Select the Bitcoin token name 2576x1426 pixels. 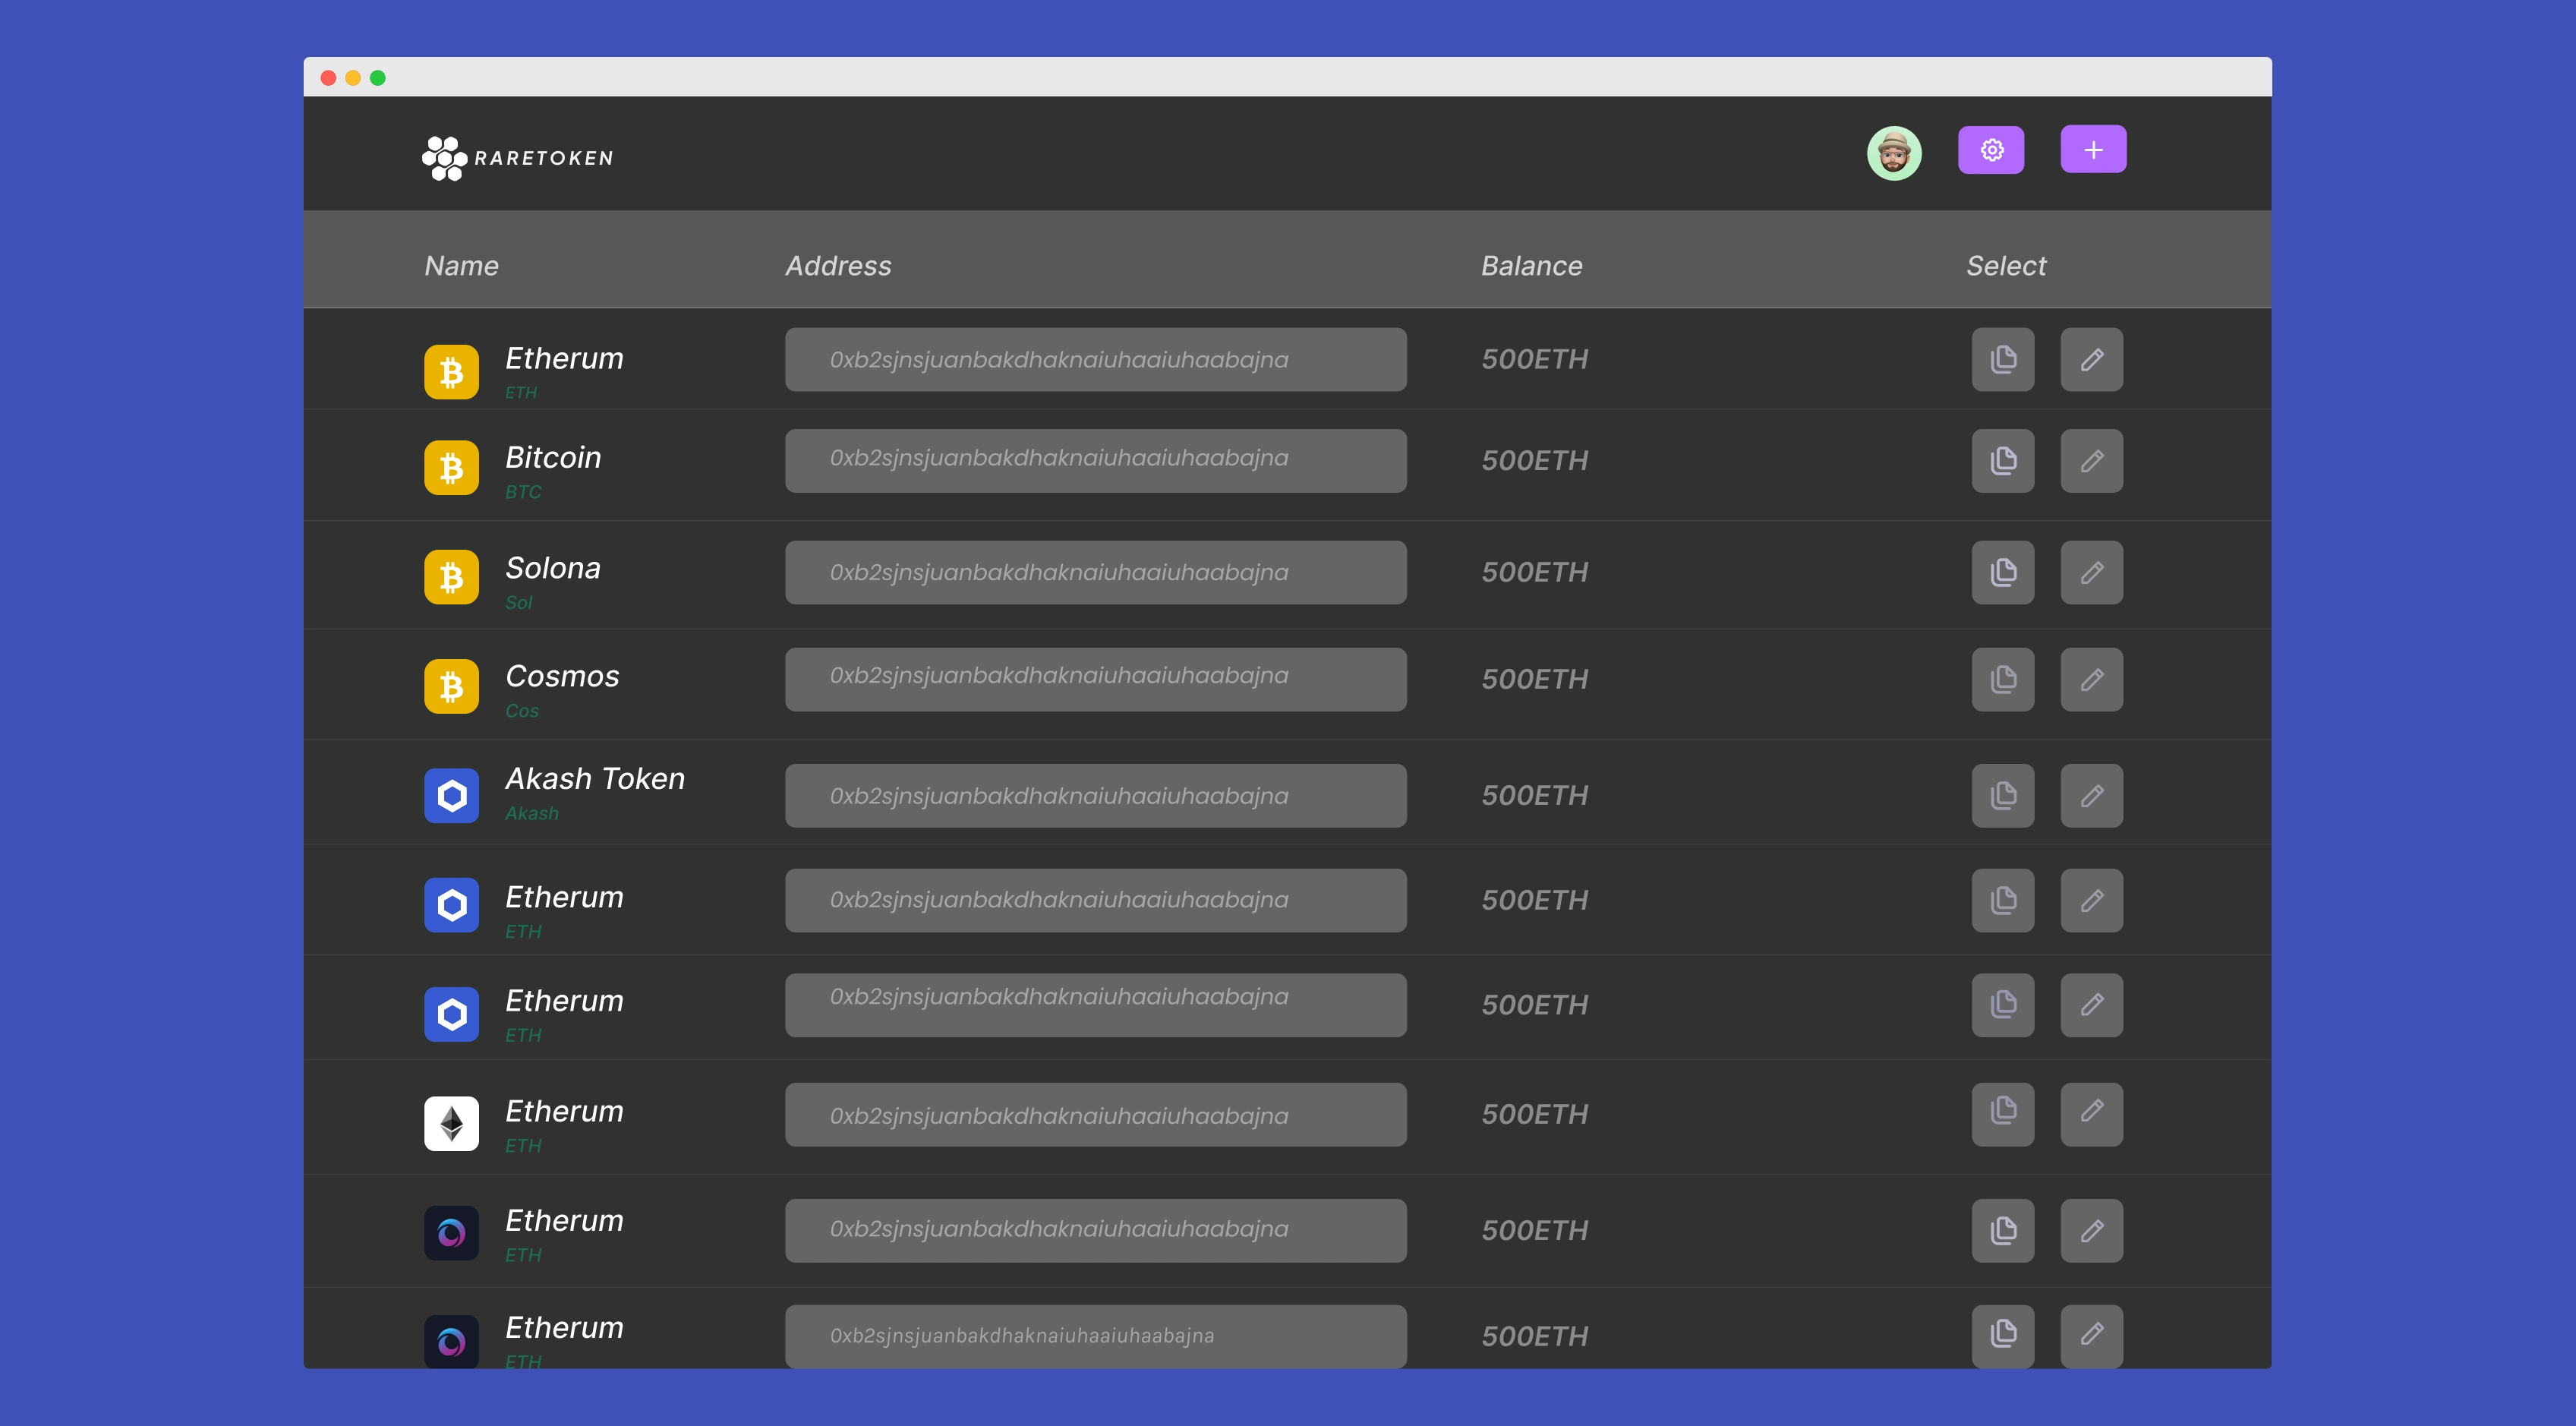pyautogui.click(x=553, y=458)
